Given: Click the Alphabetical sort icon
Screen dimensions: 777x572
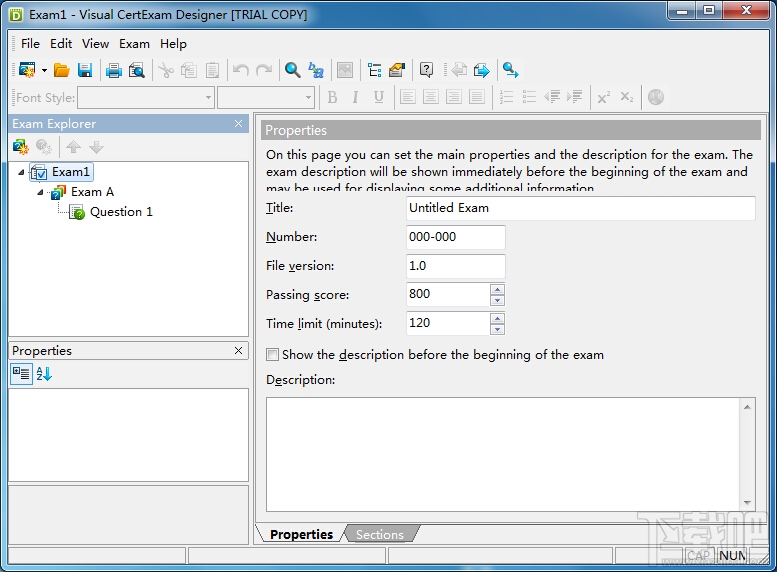Looking at the screenshot, I should pos(44,374).
